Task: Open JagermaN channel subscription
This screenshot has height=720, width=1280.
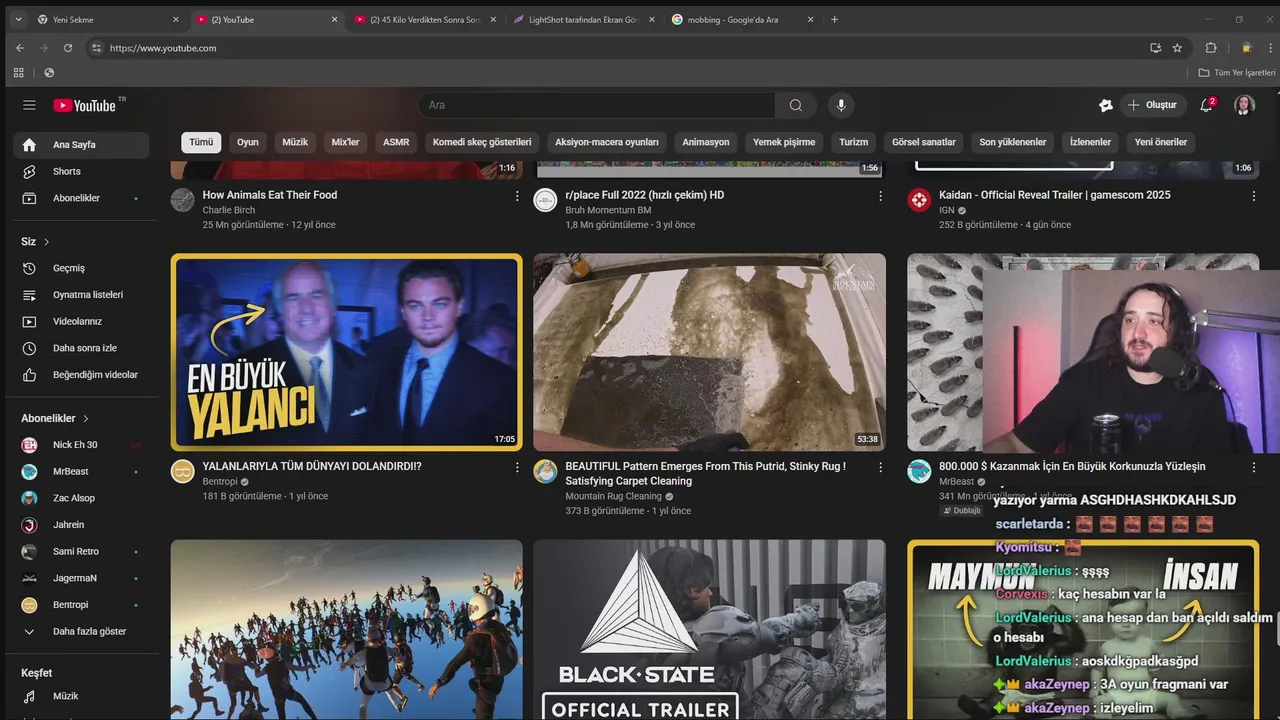Action: 82,578
